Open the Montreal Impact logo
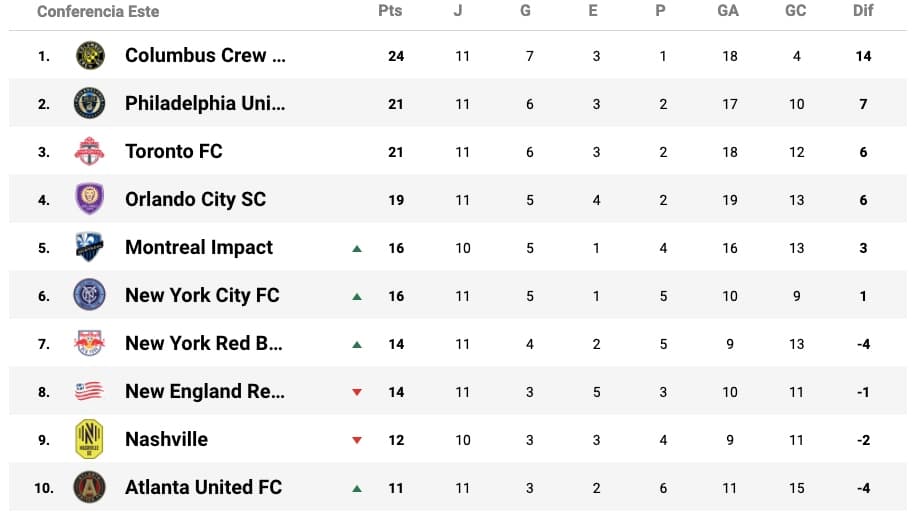This screenshot has width=913, height=515. [90, 247]
